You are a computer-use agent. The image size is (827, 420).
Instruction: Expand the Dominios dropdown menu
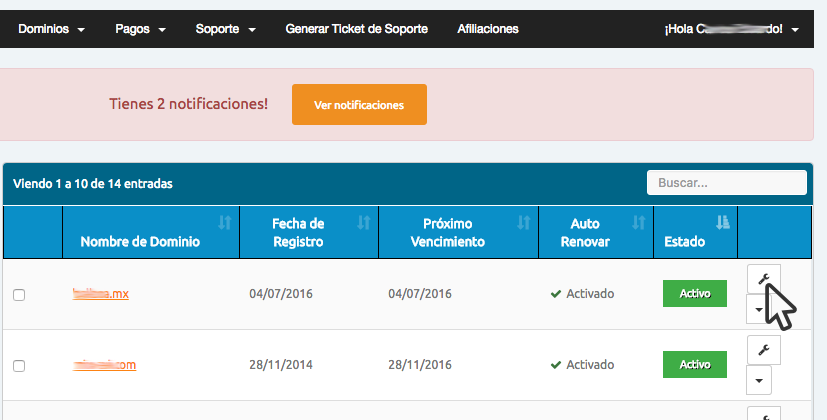point(51,29)
